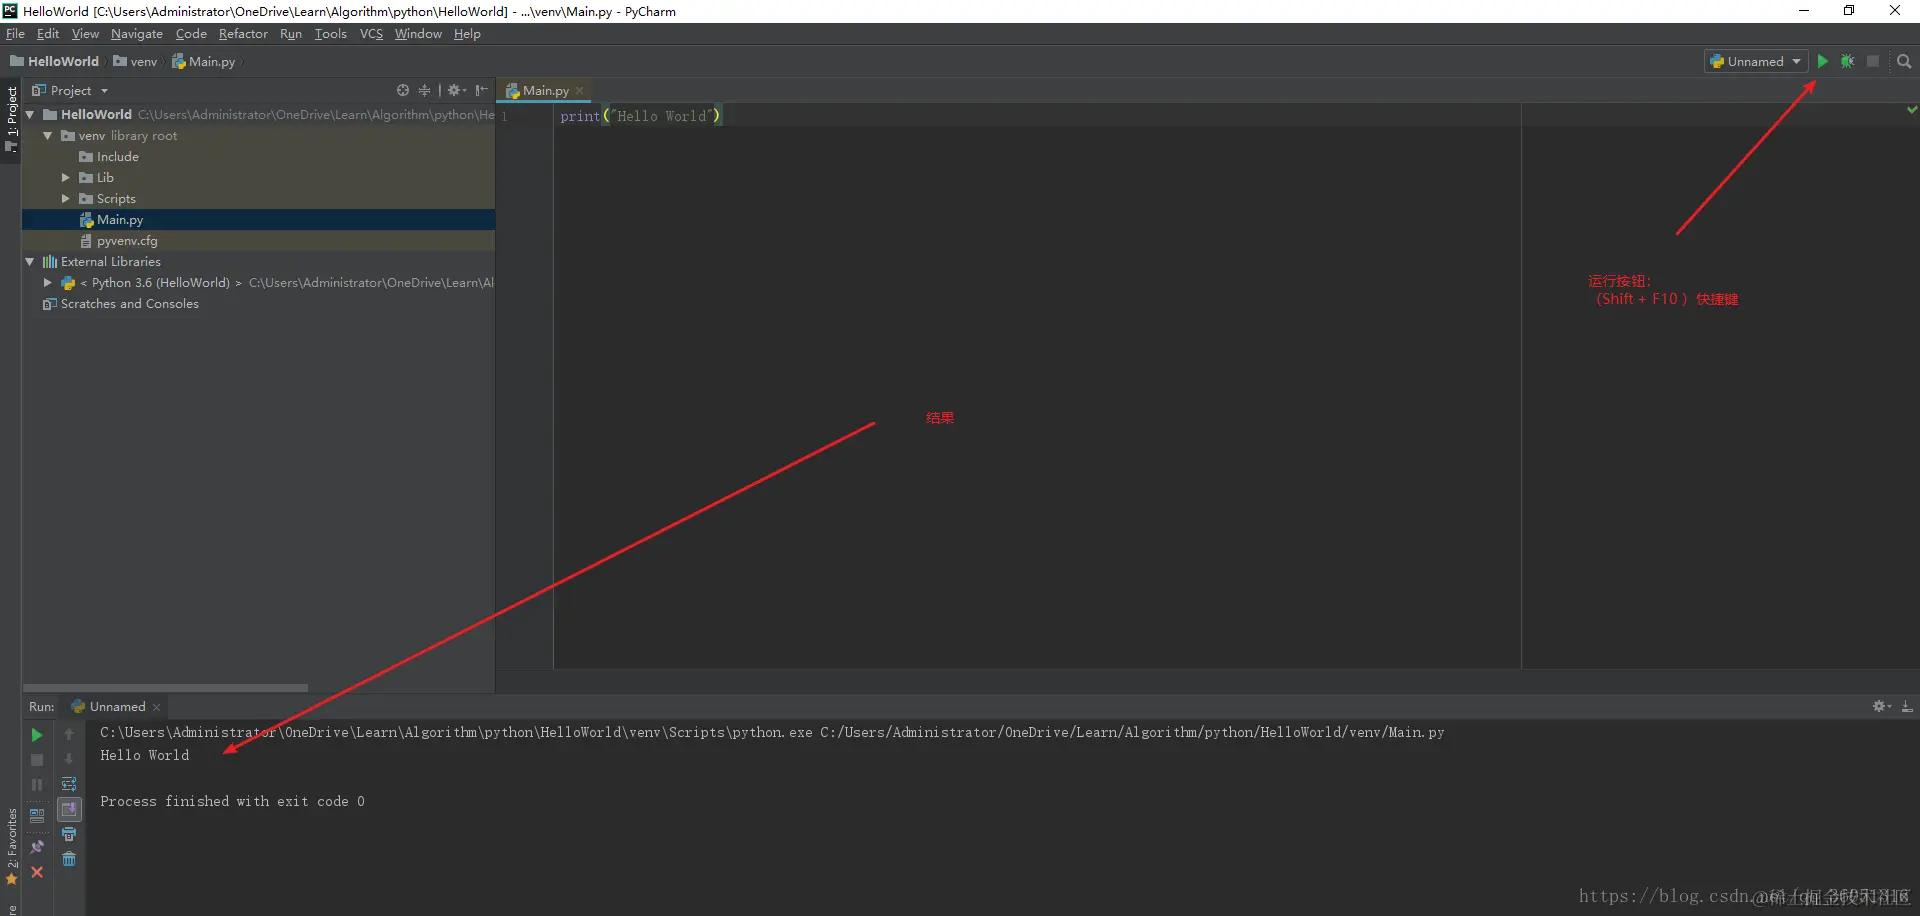Expand the Scripts folder
This screenshot has width=1920, height=916.
pyautogui.click(x=66, y=199)
